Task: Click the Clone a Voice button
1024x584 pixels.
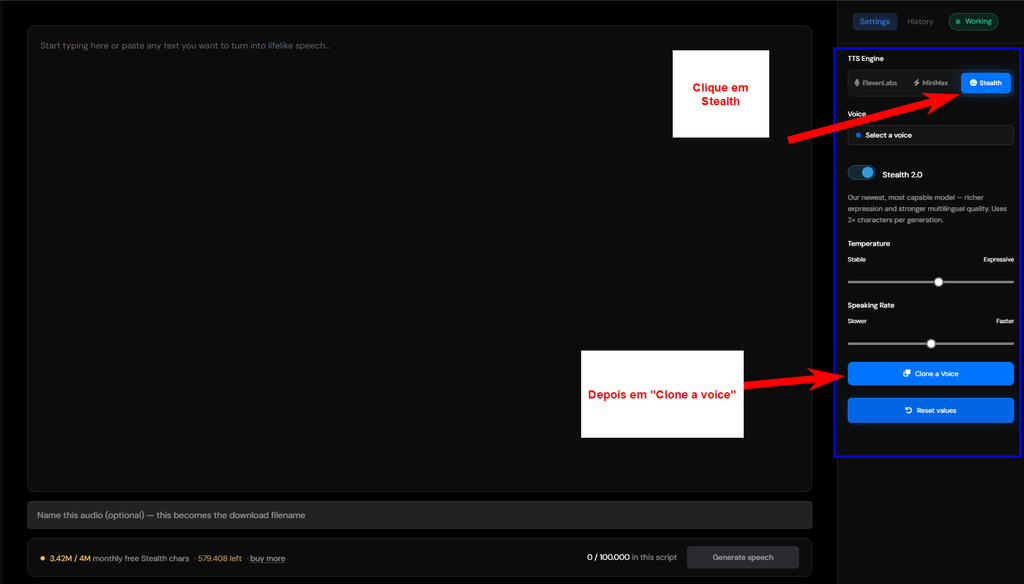Action: point(931,374)
